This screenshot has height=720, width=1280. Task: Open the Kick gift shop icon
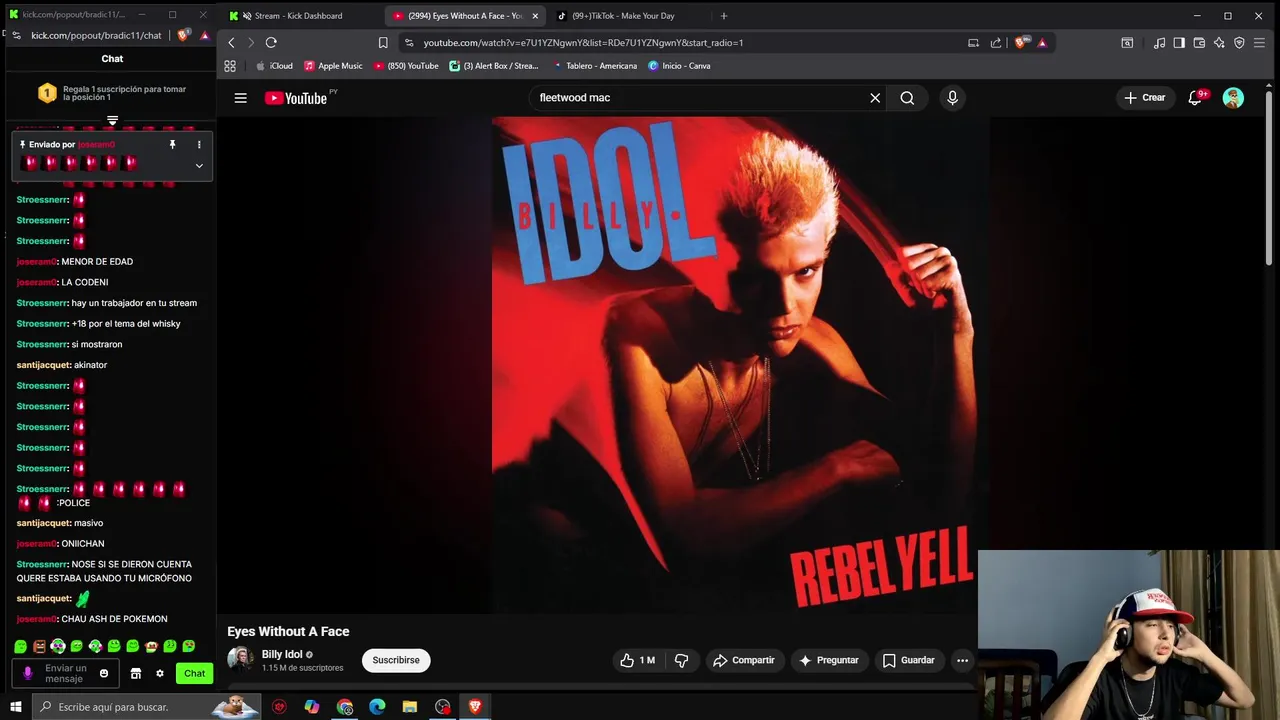coord(136,673)
